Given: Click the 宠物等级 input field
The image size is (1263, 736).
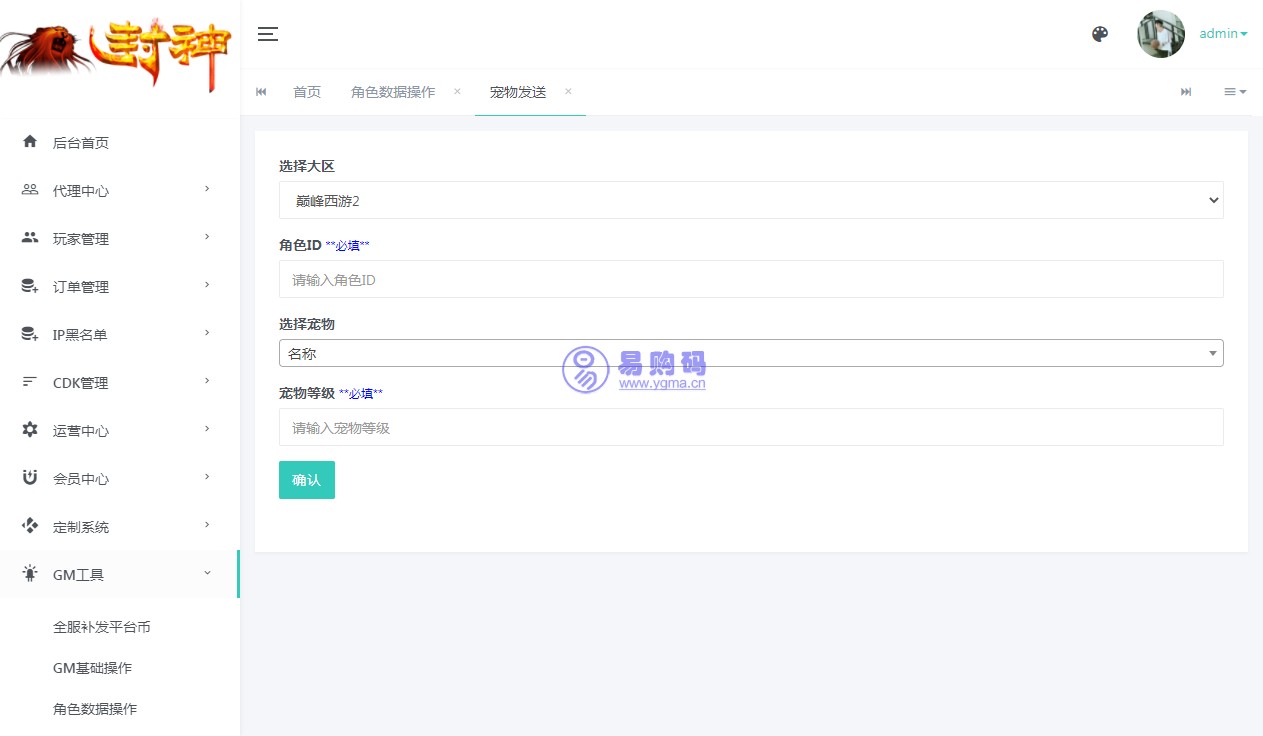Looking at the screenshot, I should point(750,428).
